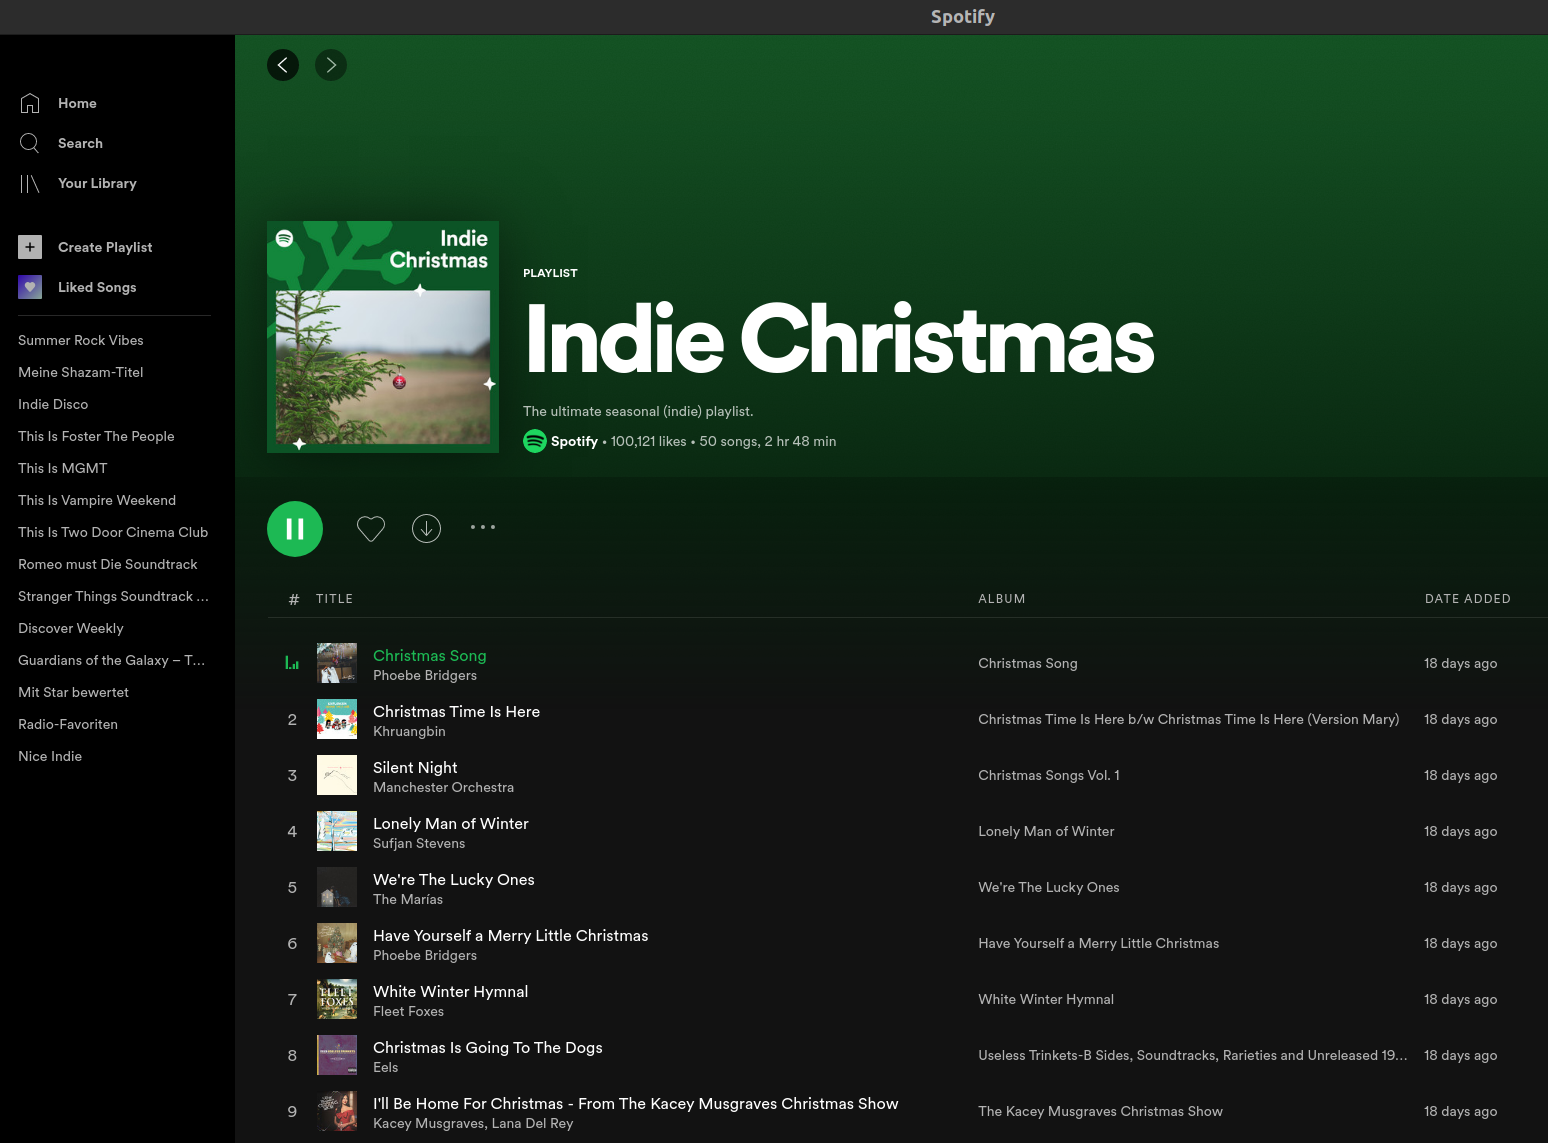Open the Nice Indie playlist
The image size is (1548, 1143).
[x=50, y=756]
